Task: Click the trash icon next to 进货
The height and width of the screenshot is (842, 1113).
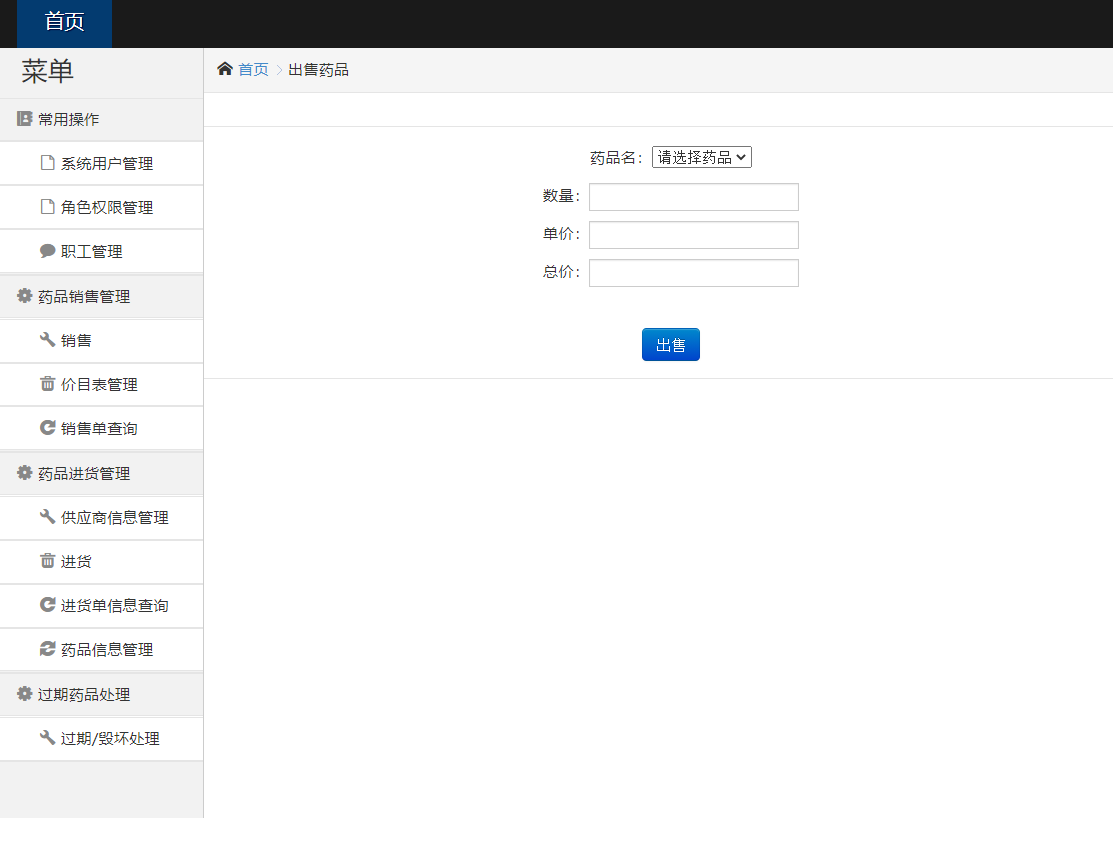Action: (x=47, y=561)
